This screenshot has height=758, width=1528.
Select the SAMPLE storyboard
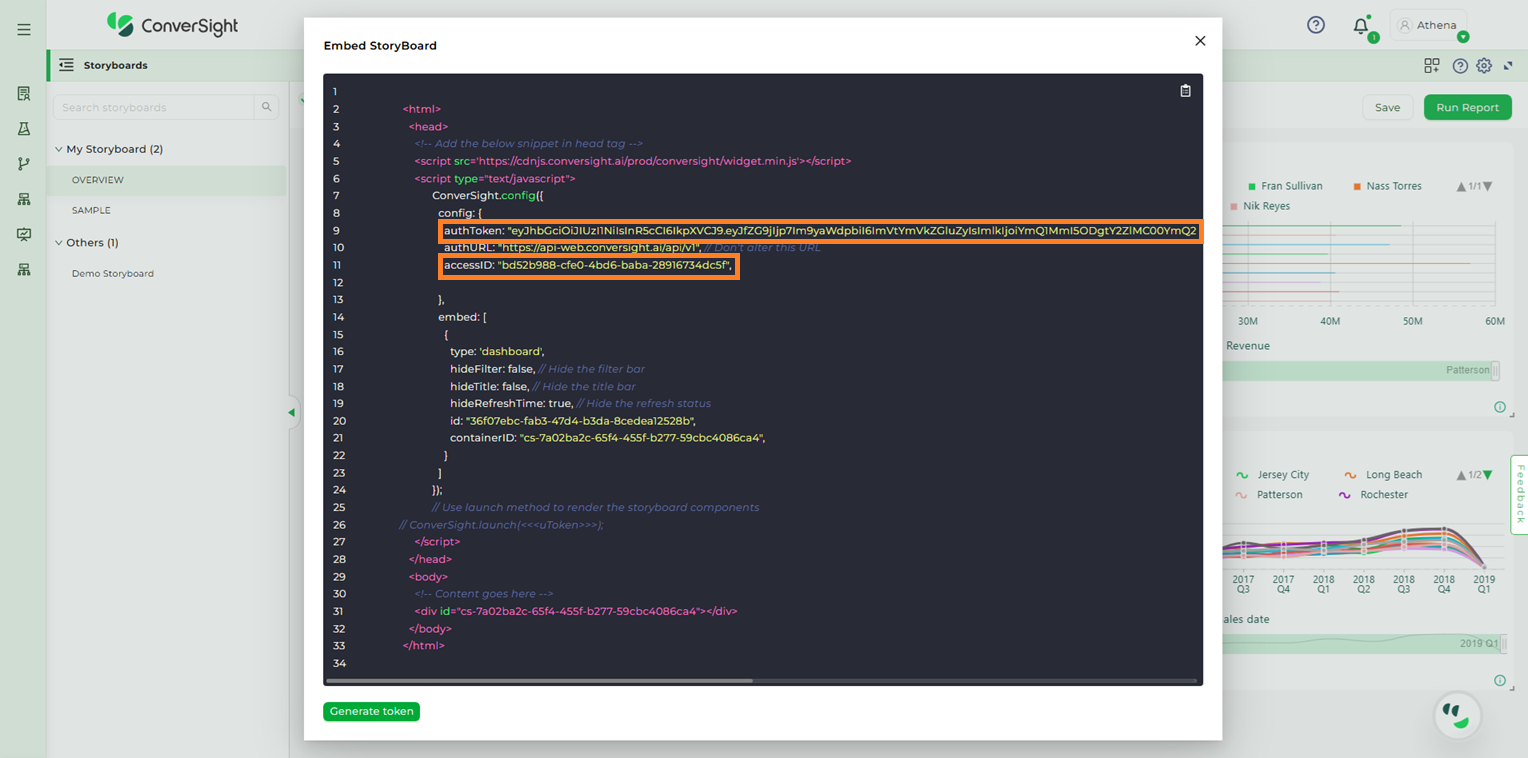click(91, 211)
